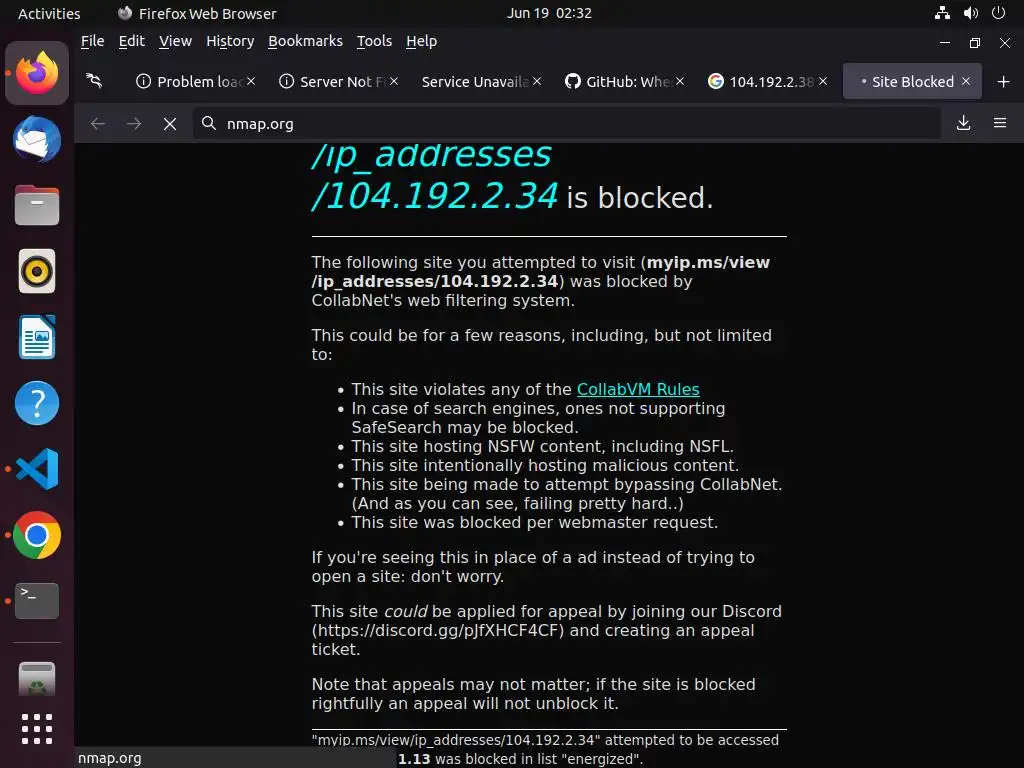This screenshot has height=768, width=1024.
Task: Open Google Chrome from dock
Action: 37,535
